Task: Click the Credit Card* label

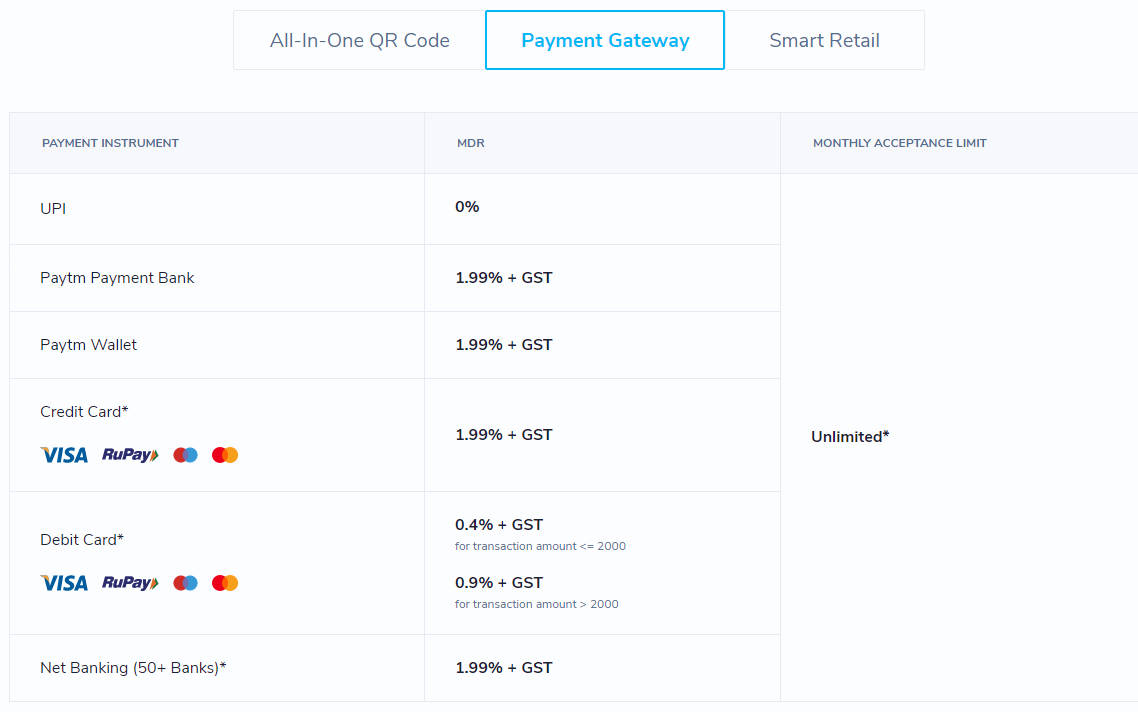Action: pos(84,411)
